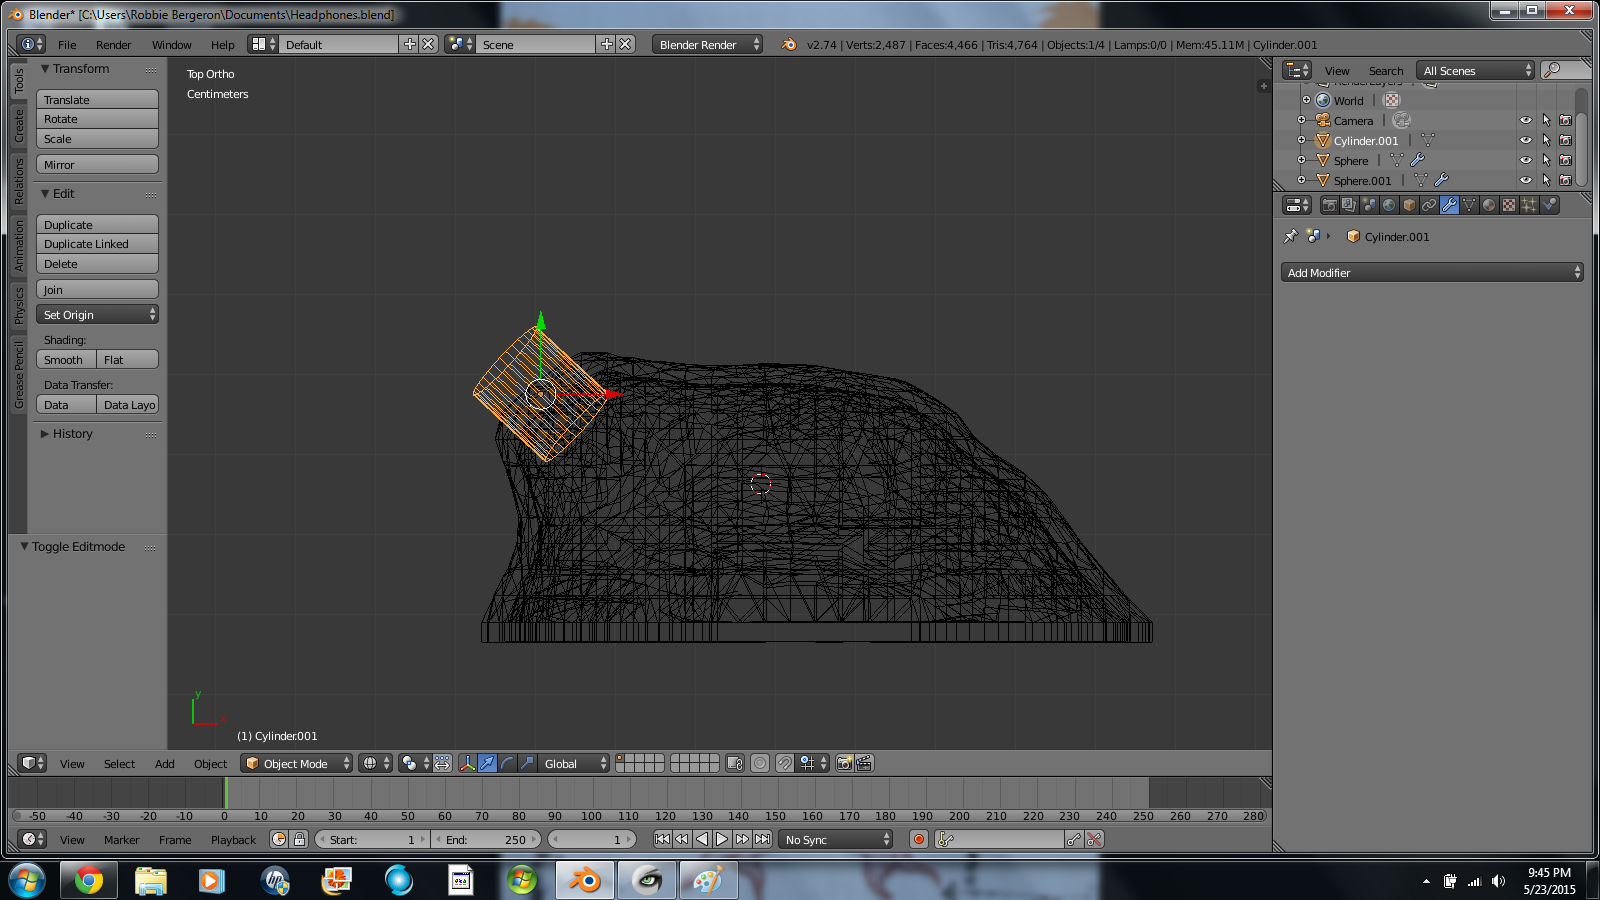Toggle the timeline range lock icon

[299, 839]
